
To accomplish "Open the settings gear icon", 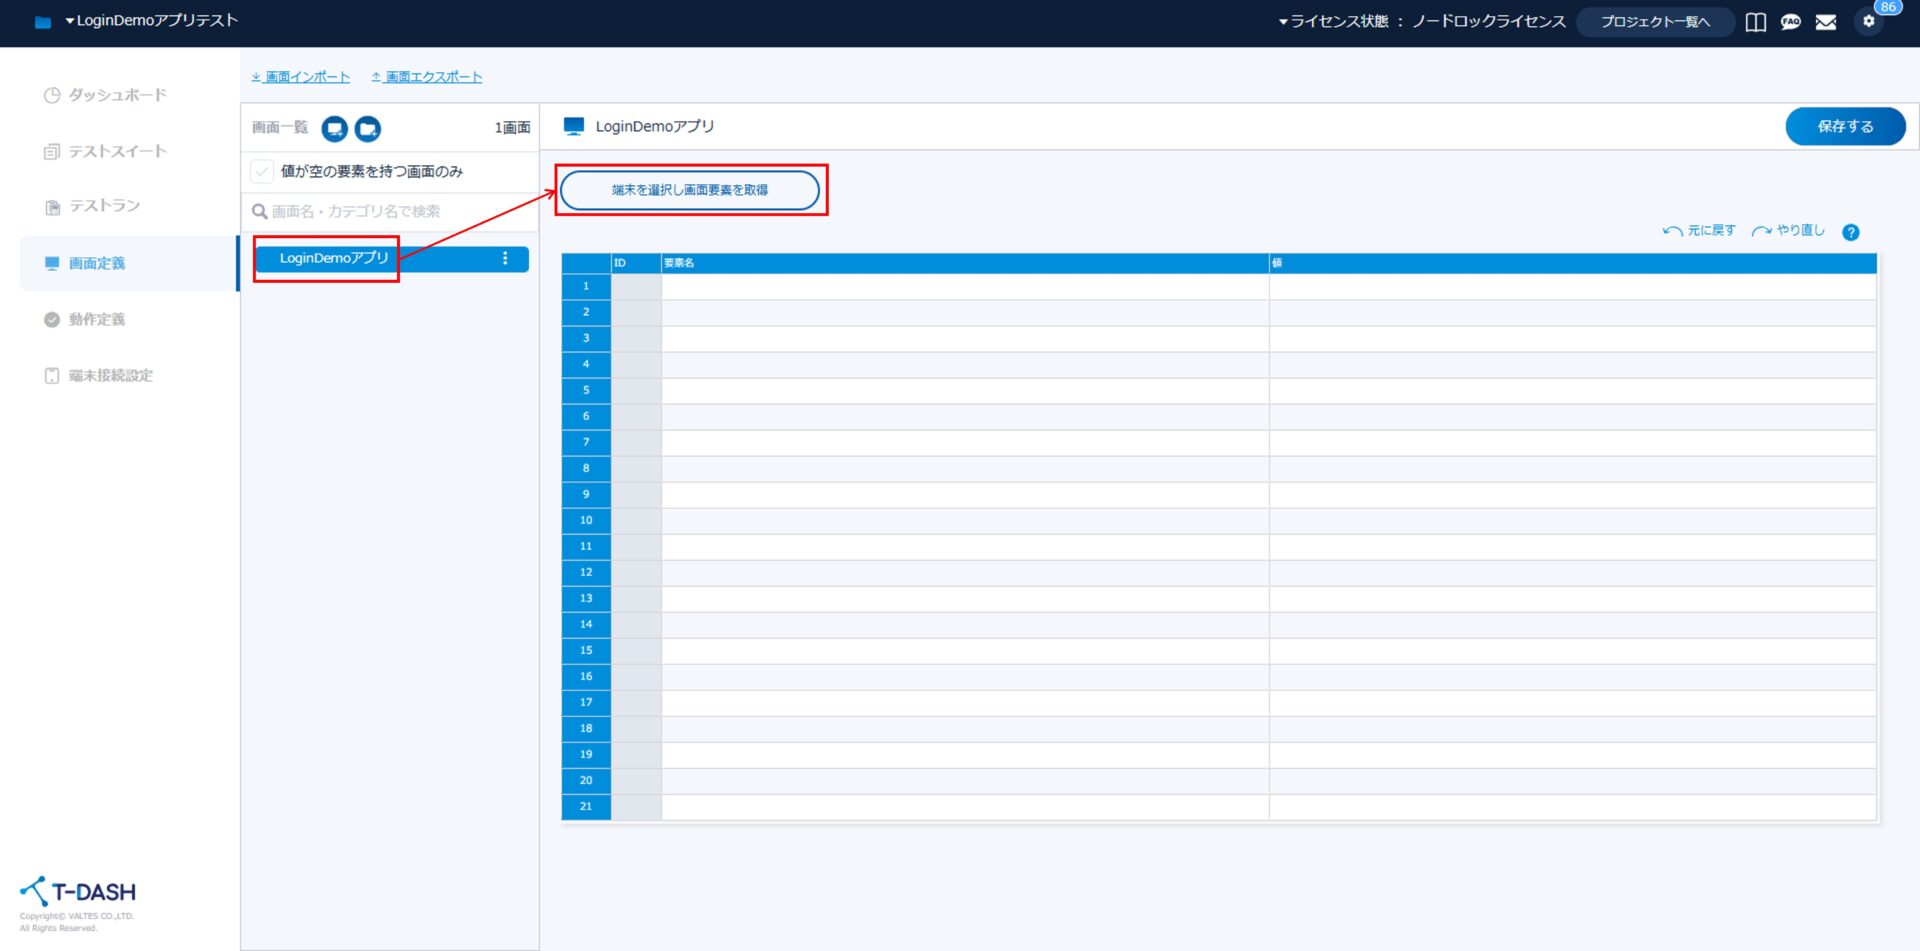I will pyautogui.click(x=1868, y=21).
